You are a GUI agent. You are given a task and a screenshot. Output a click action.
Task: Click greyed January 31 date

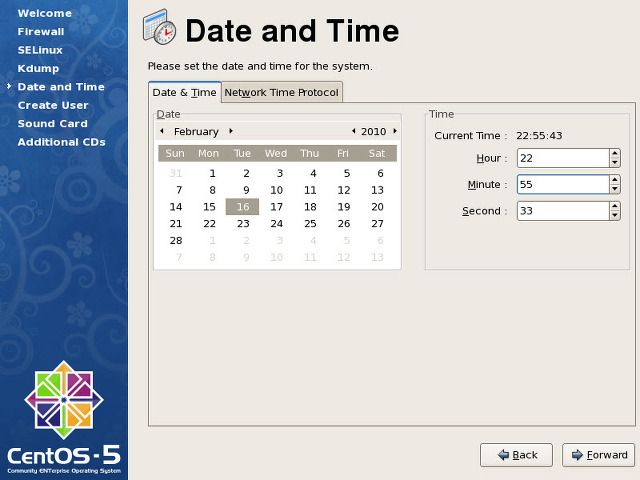click(x=176, y=173)
